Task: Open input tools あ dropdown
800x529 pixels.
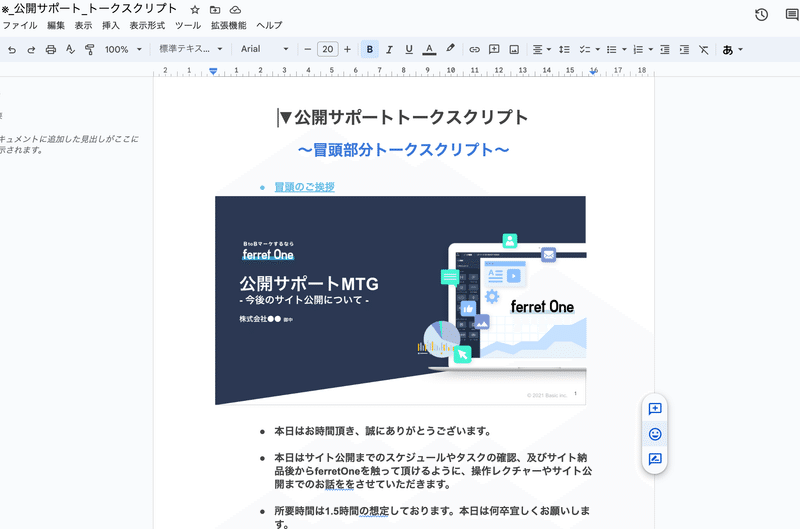Action: [x=733, y=49]
